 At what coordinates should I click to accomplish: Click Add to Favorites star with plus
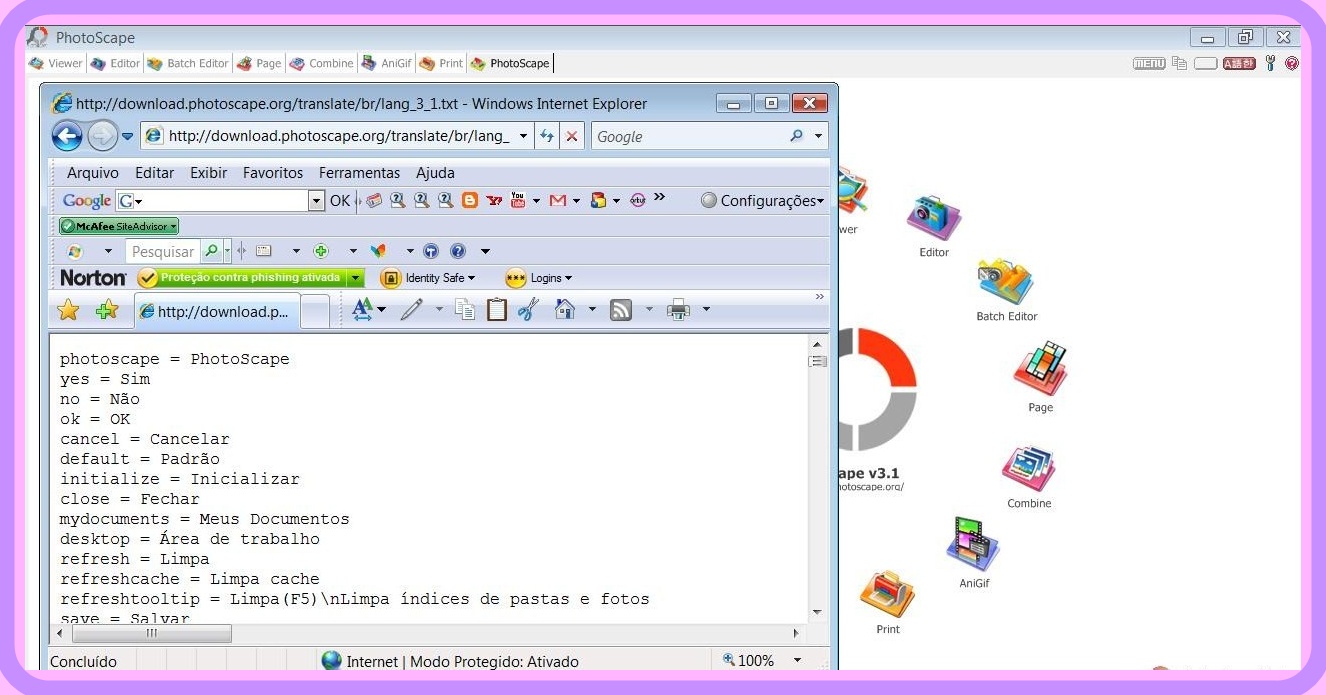click(106, 310)
